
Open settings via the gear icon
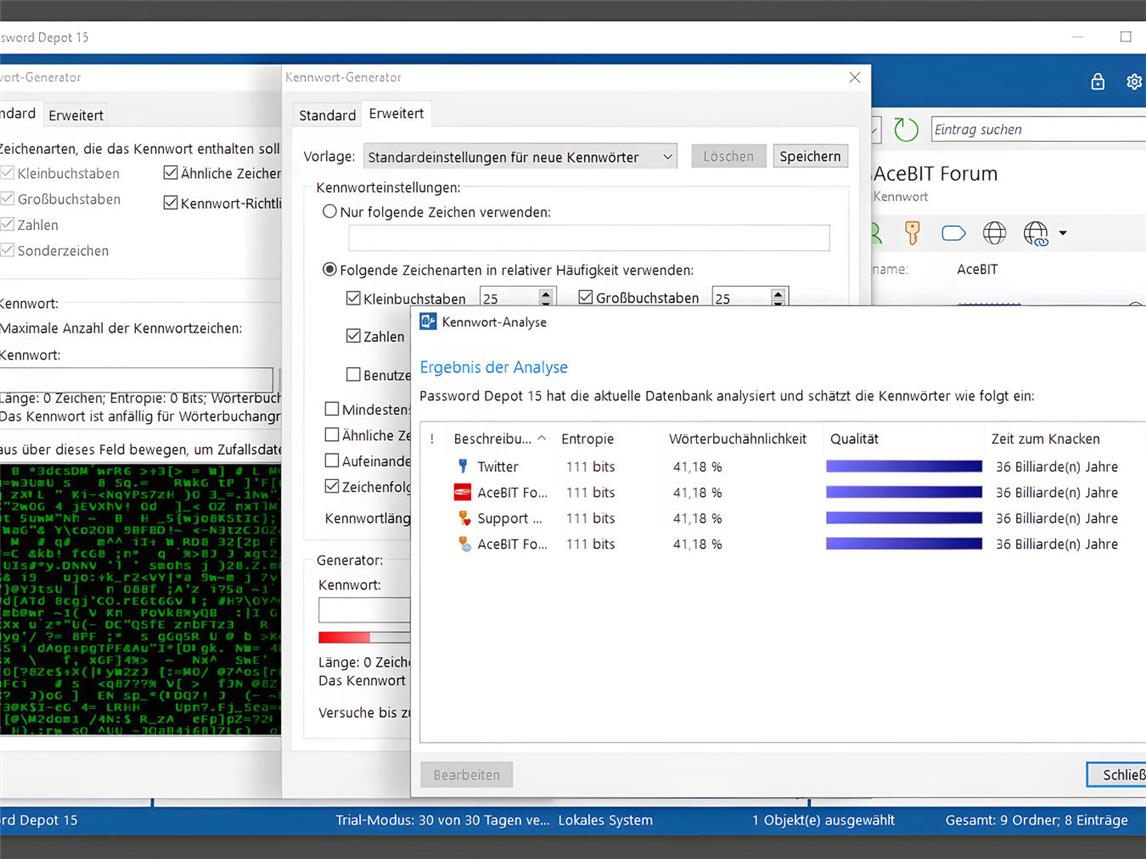point(1134,82)
